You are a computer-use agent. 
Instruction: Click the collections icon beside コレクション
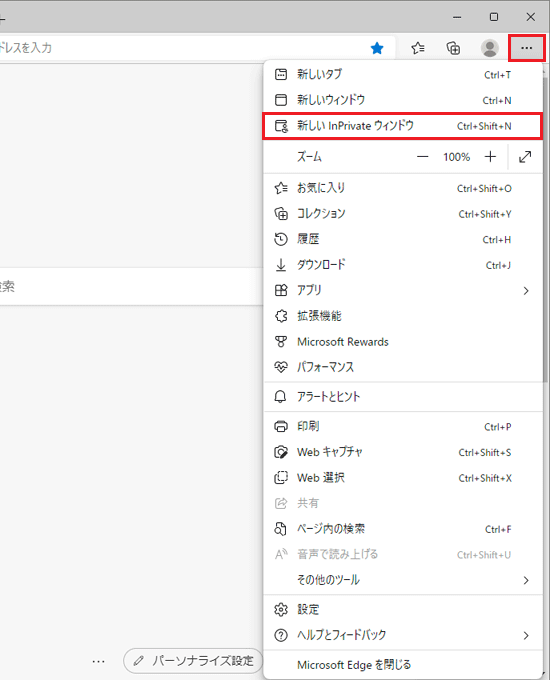[281, 214]
